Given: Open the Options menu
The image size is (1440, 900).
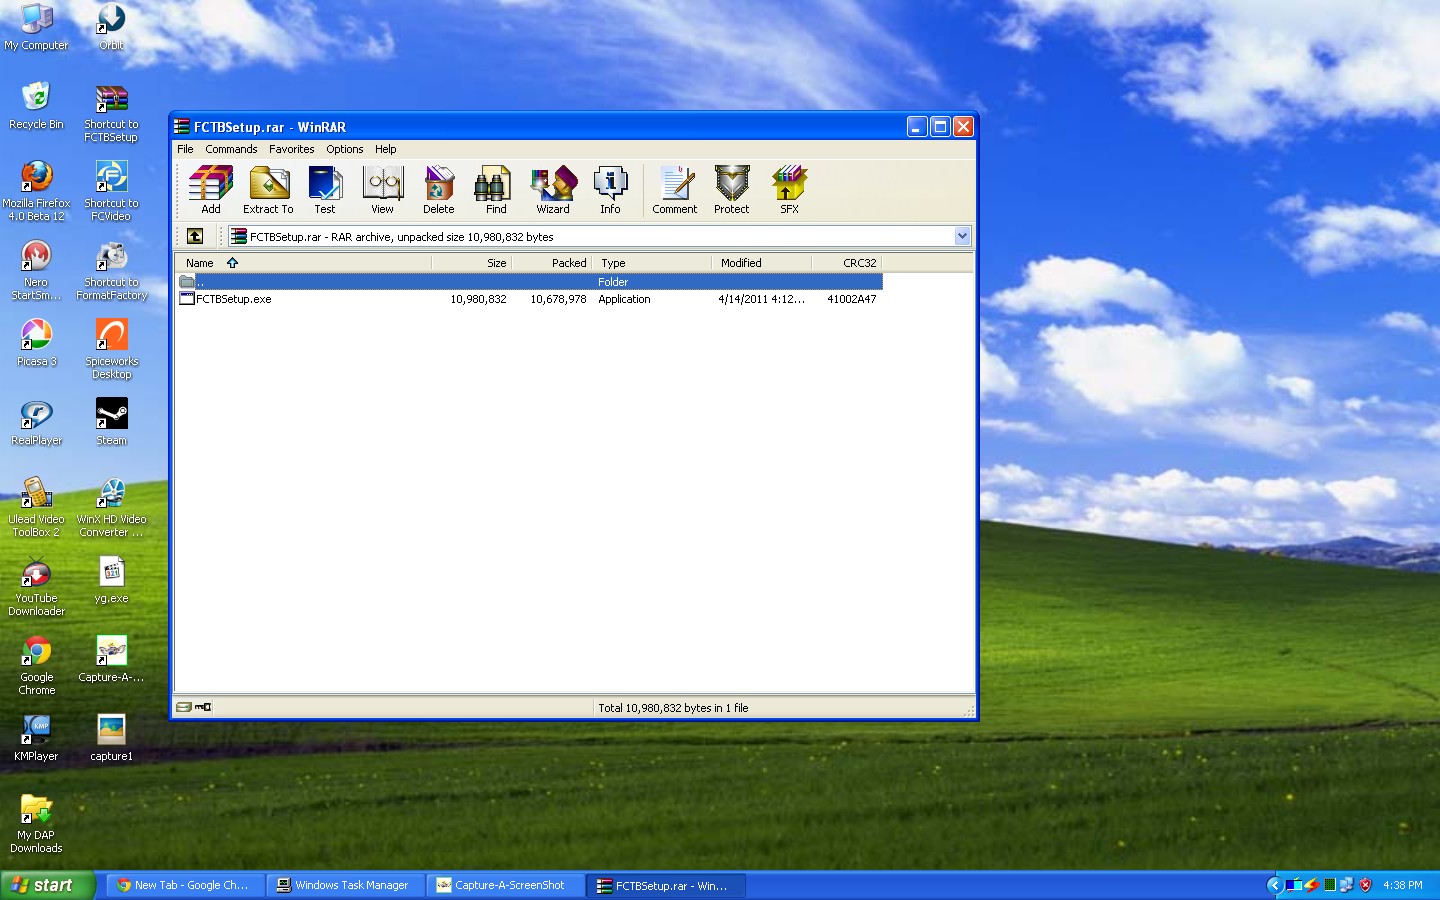Looking at the screenshot, I should click(344, 149).
